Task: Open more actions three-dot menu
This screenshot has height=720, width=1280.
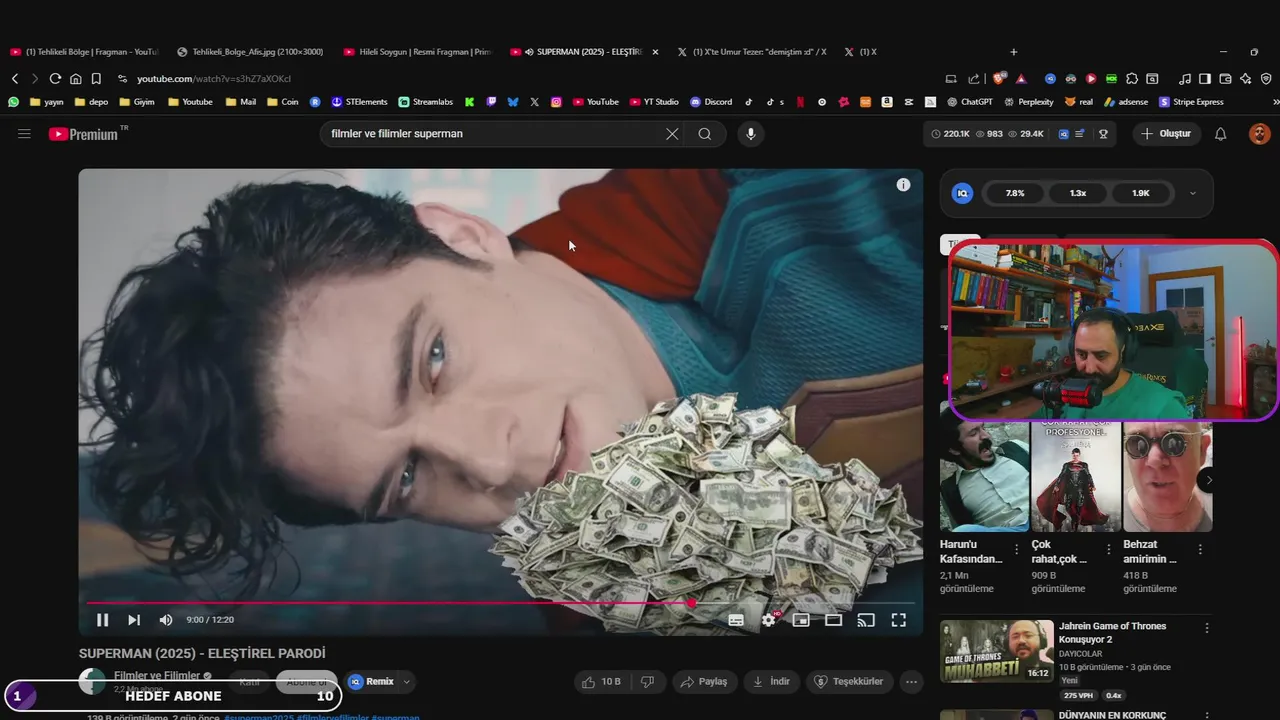Action: coord(911,682)
